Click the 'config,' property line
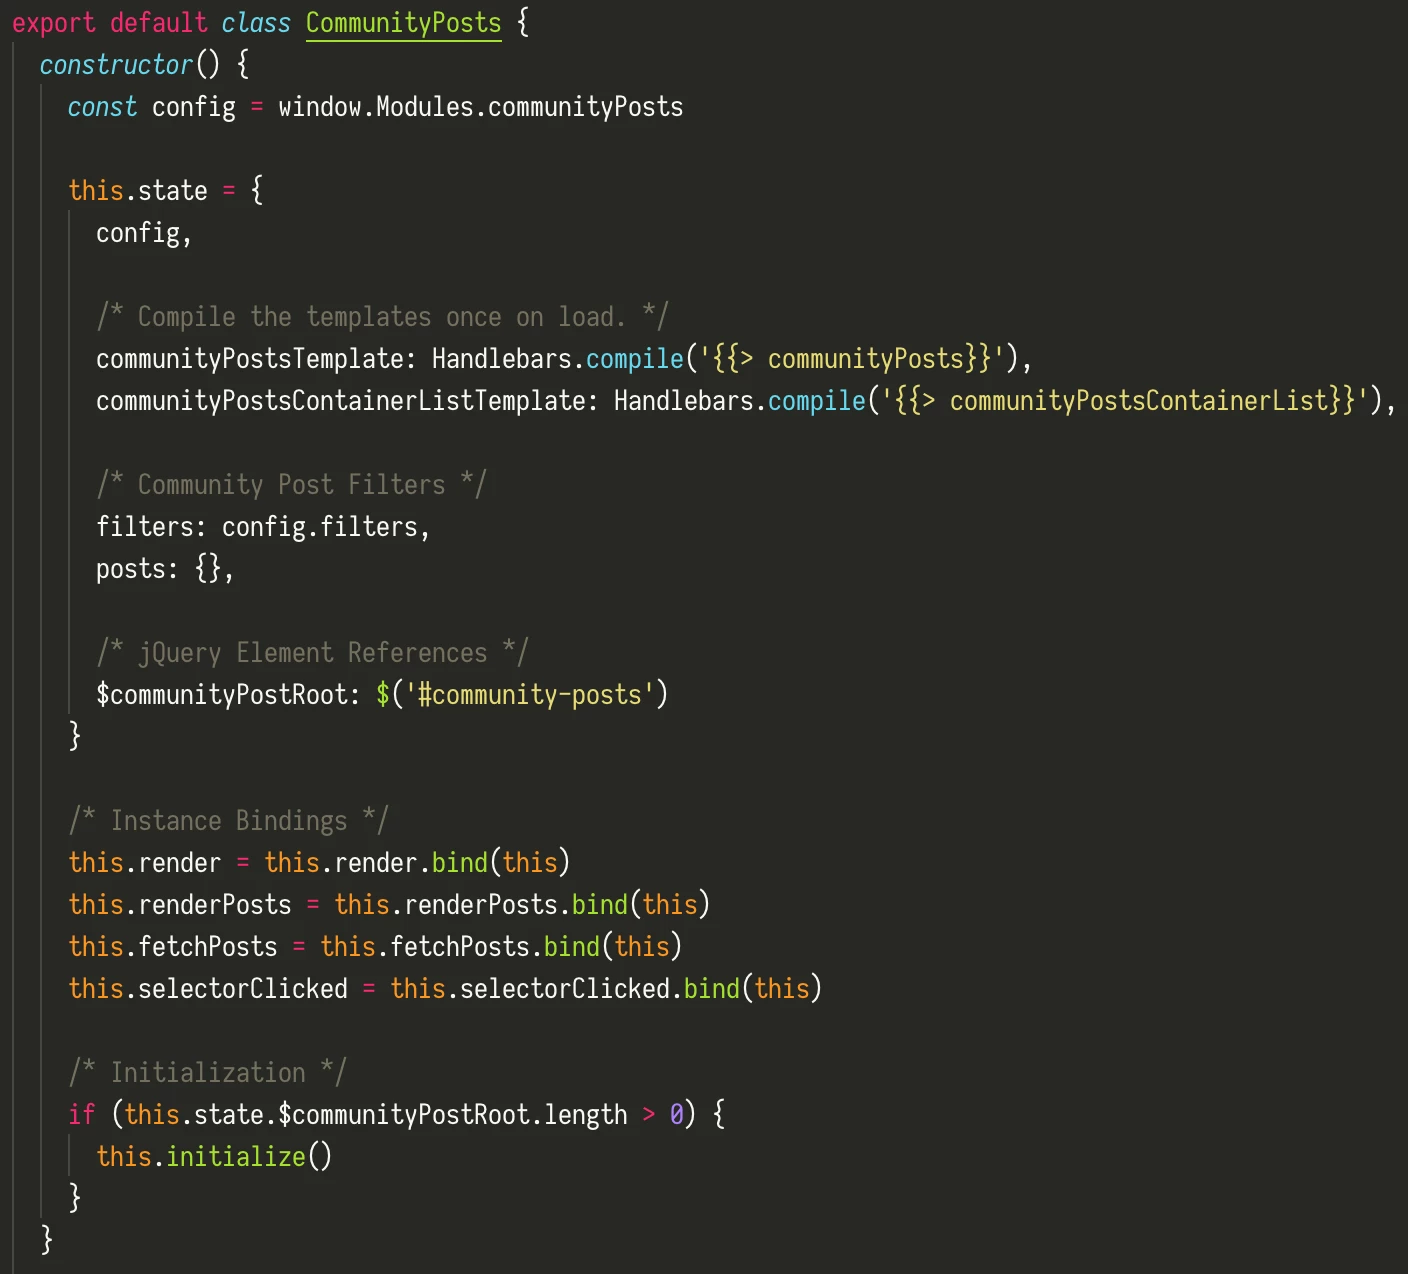This screenshot has height=1274, width=1408. (144, 233)
